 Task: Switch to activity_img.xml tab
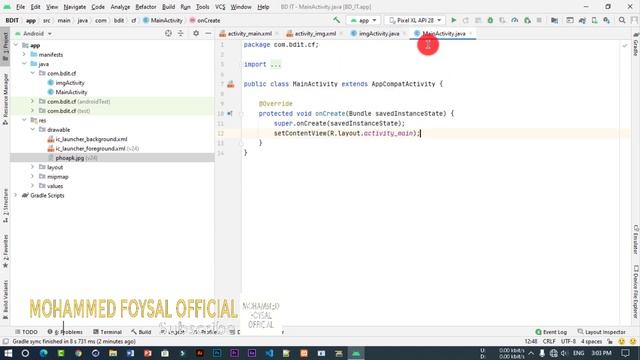click(315, 33)
